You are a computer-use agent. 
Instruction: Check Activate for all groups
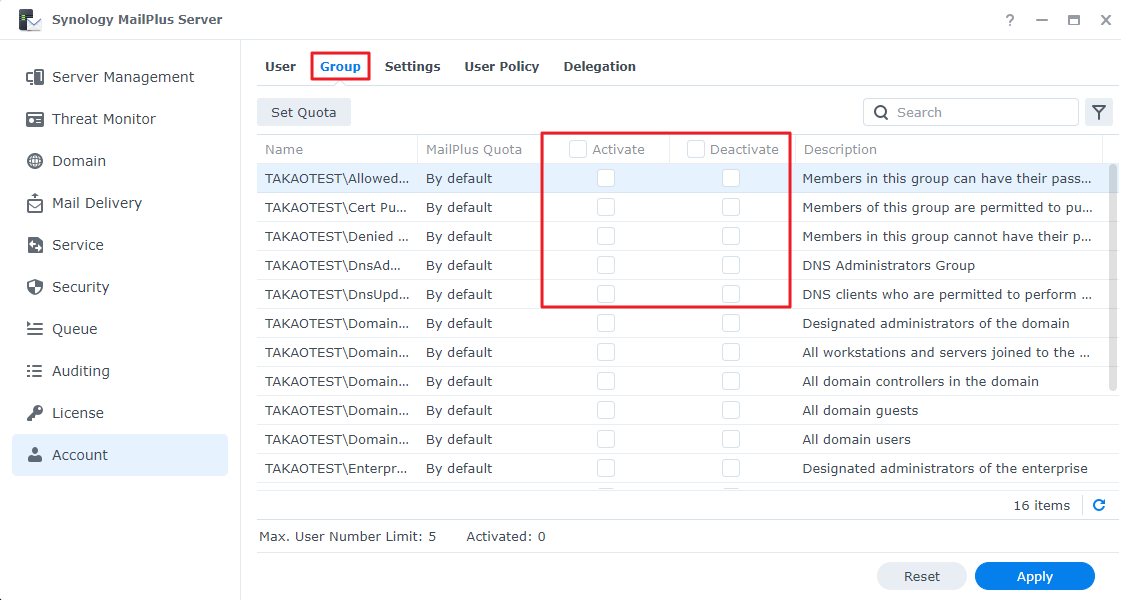[577, 148]
